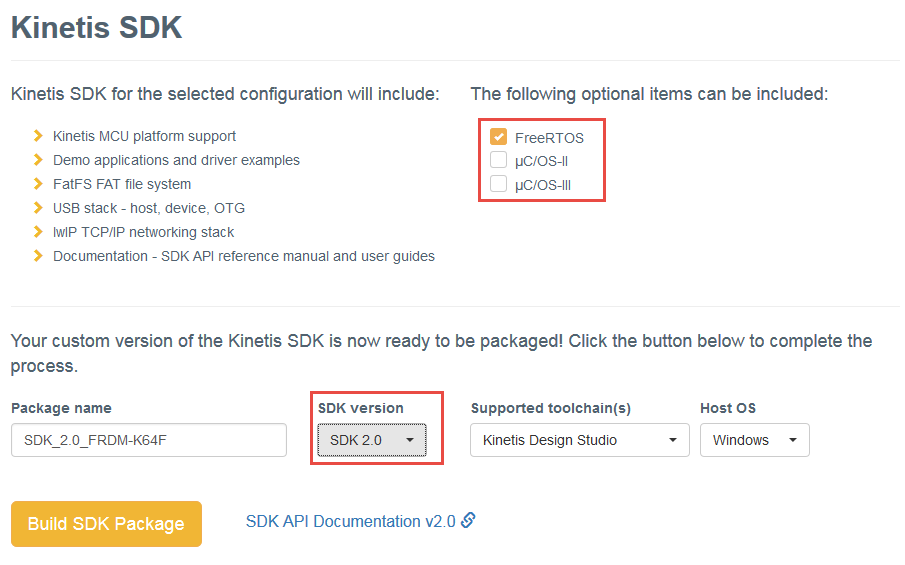Viewport: 905px width, 565px height.
Task: Click the µC/OS-II label text
Action: [541, 161]
